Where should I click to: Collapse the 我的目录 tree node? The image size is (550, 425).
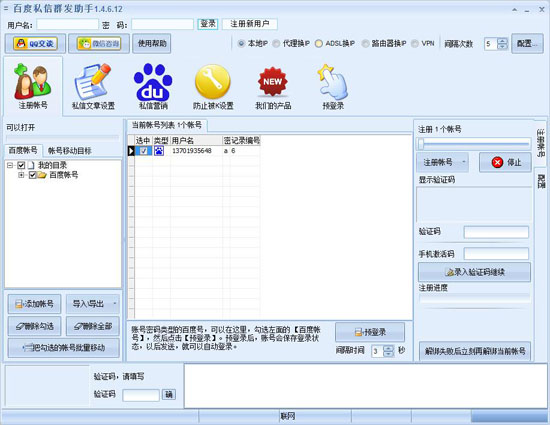pyautogui.click(x=10, y=165)
